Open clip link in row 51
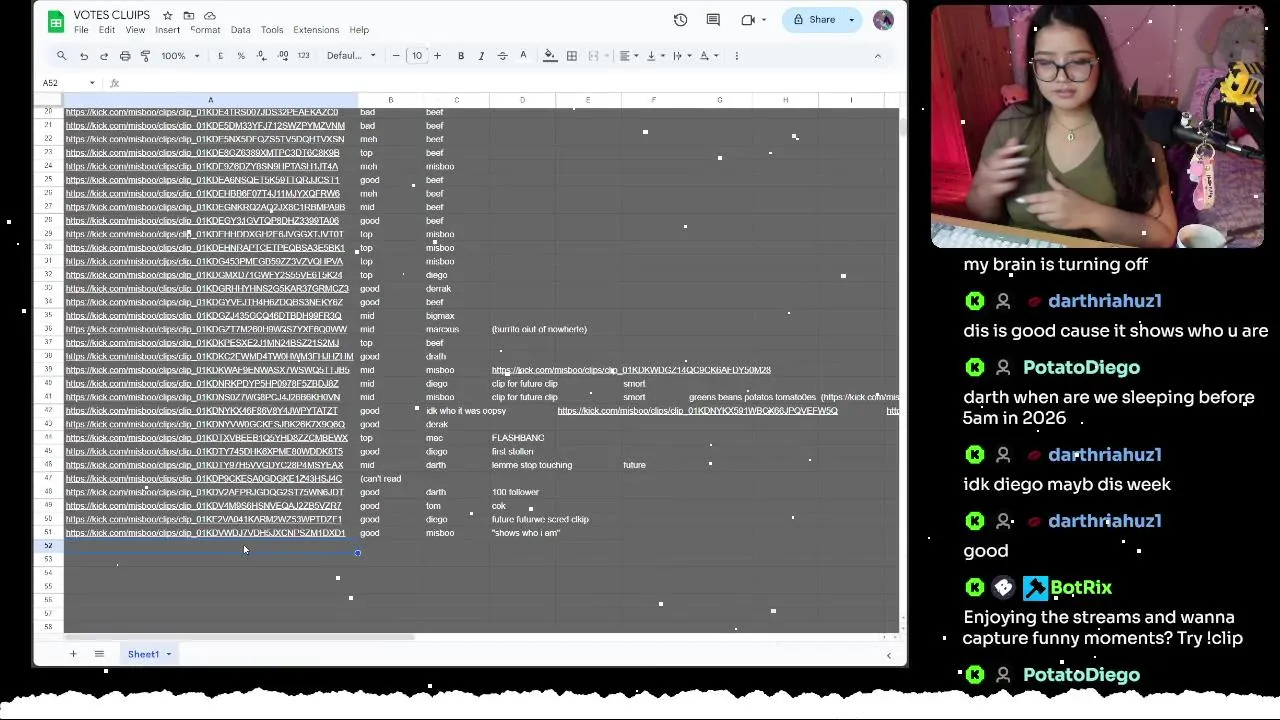 coord(205,533)
